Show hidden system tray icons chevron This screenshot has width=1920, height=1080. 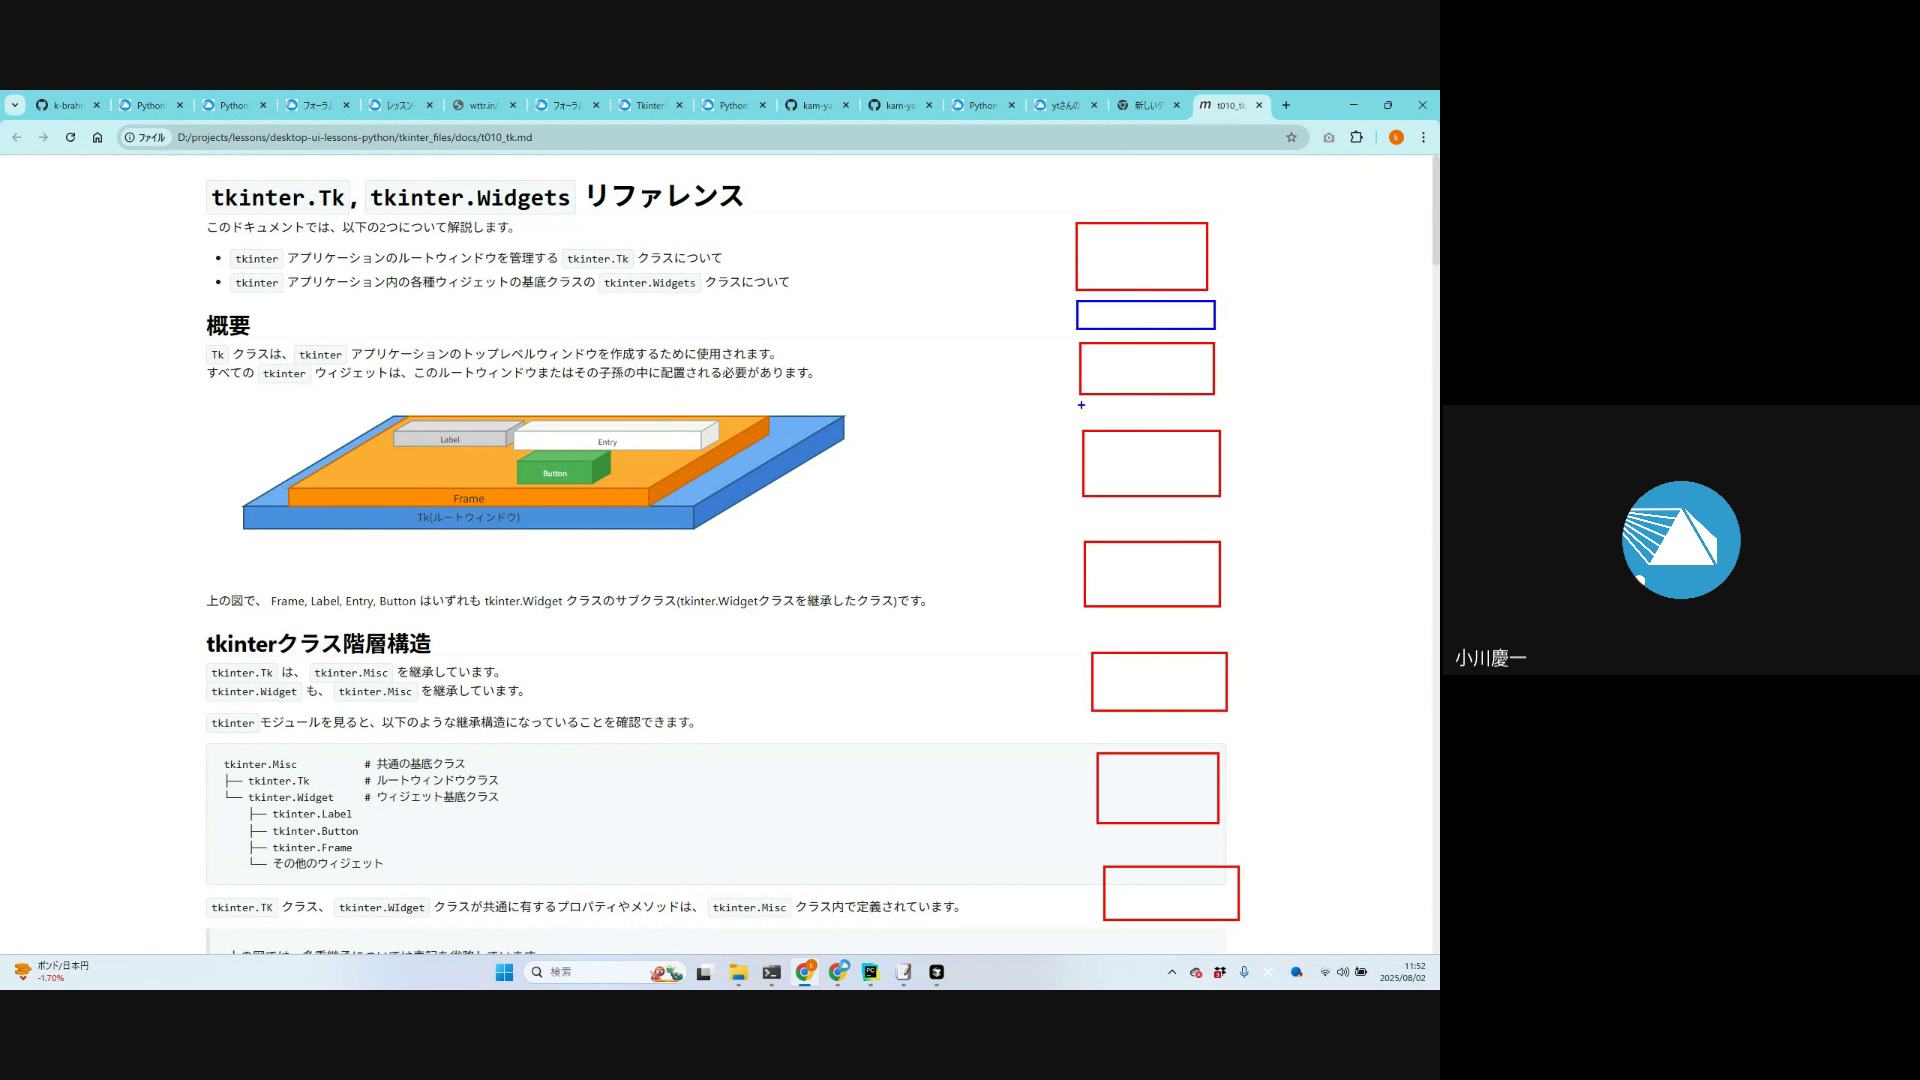click(1172, 972)
